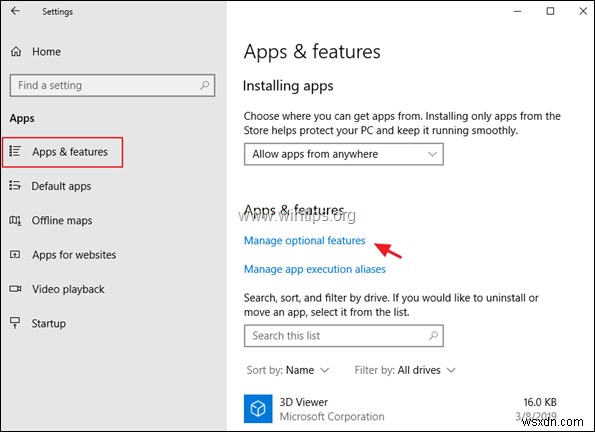Open Startup settings page
This screenshot has height=432, width=595.
49,323
